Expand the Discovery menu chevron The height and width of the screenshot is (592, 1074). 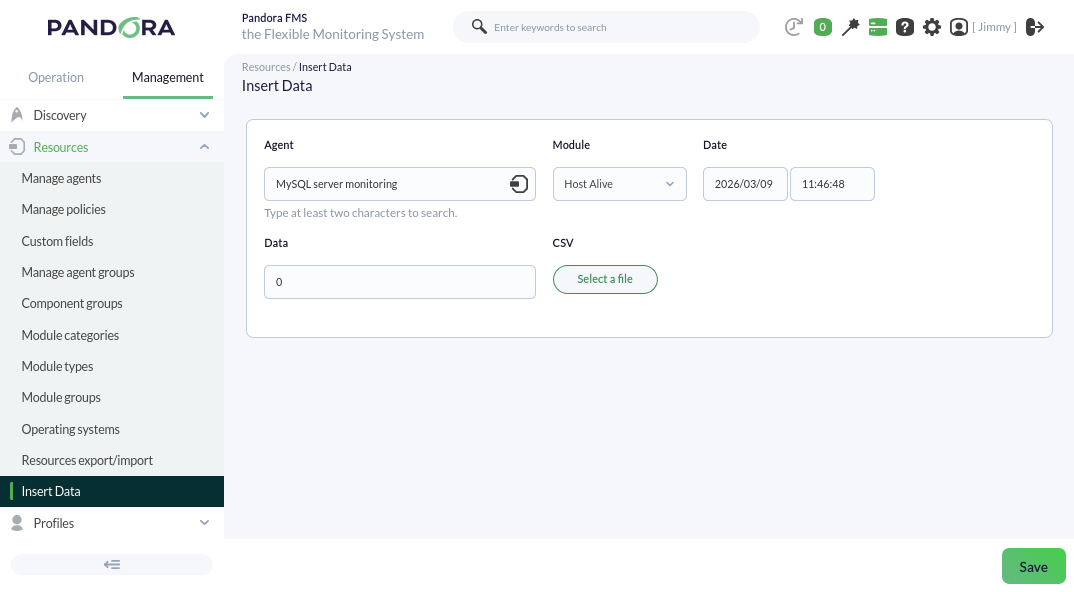(x=204, y=115)
